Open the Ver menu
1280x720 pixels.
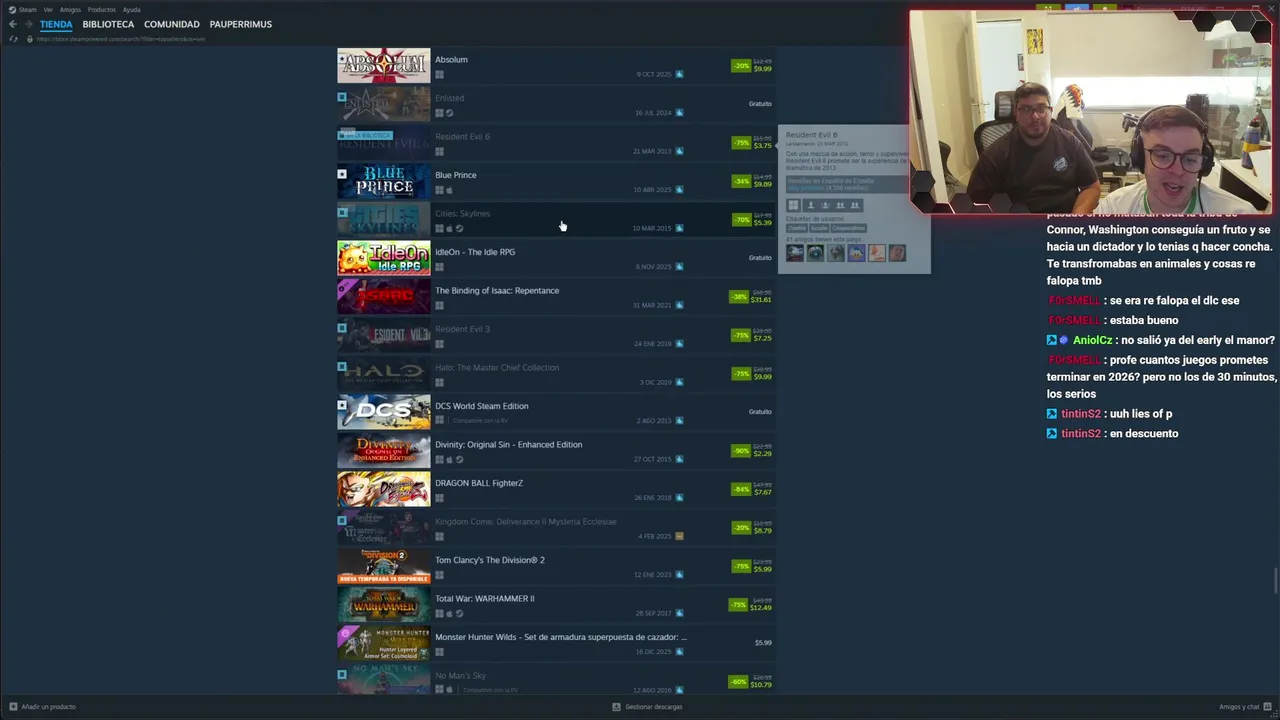[48, 9]
